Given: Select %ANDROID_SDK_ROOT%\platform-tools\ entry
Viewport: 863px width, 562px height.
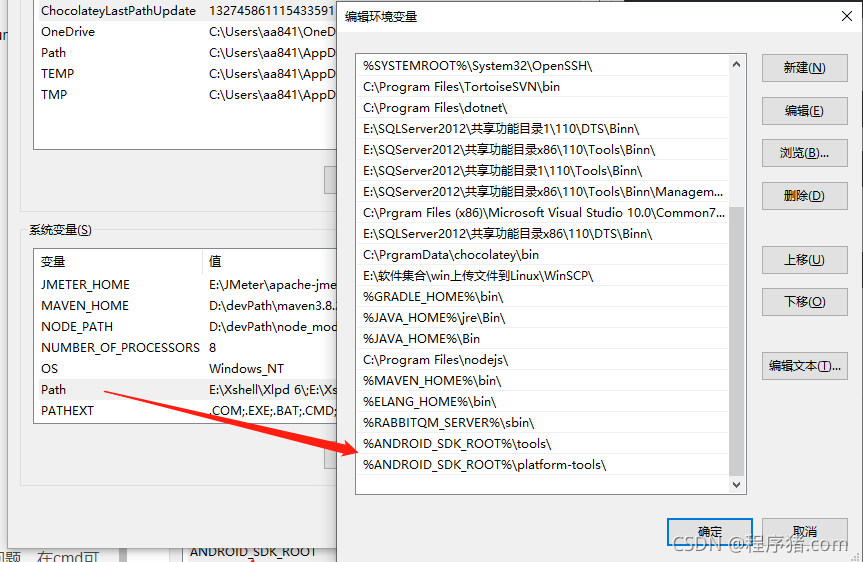Looking at the screenshot, I should [542, 465].
